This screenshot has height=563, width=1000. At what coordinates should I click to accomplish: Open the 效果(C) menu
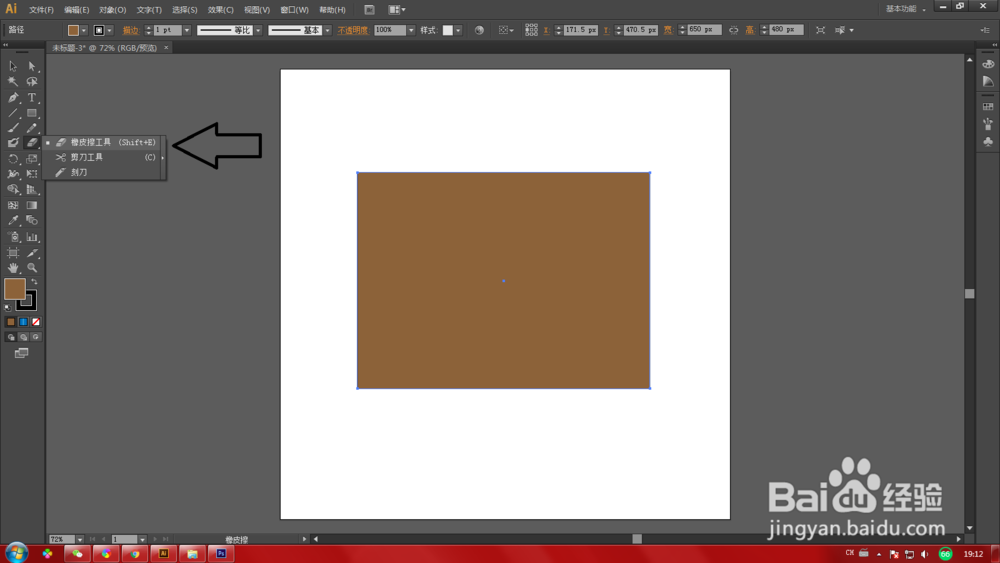(221, 10)
